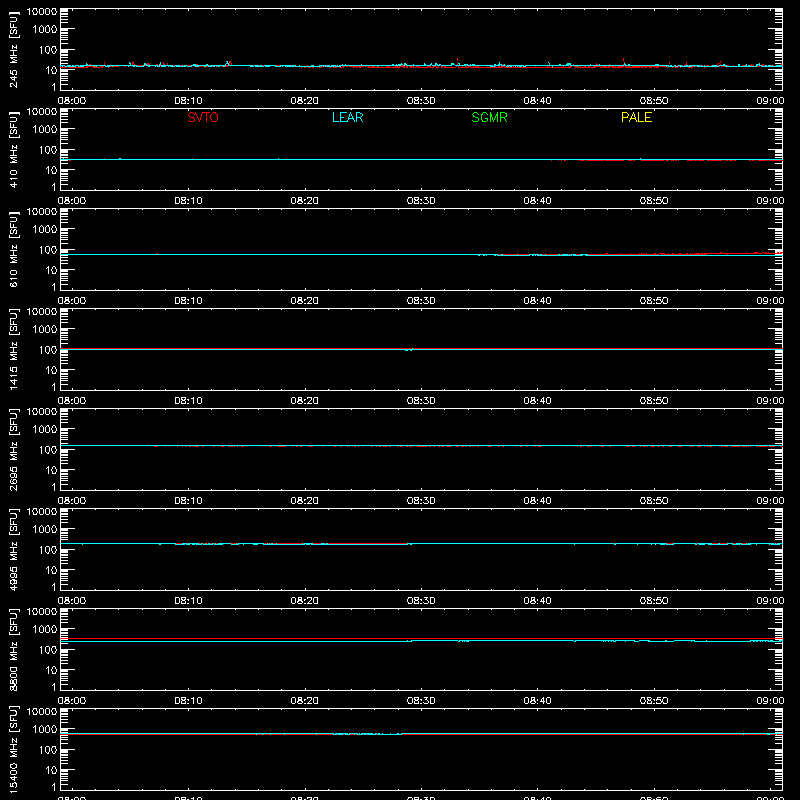Click the 08:20 tick label of 410 MHz plot
The image size is (800, 800).
[x=305, y=201]
